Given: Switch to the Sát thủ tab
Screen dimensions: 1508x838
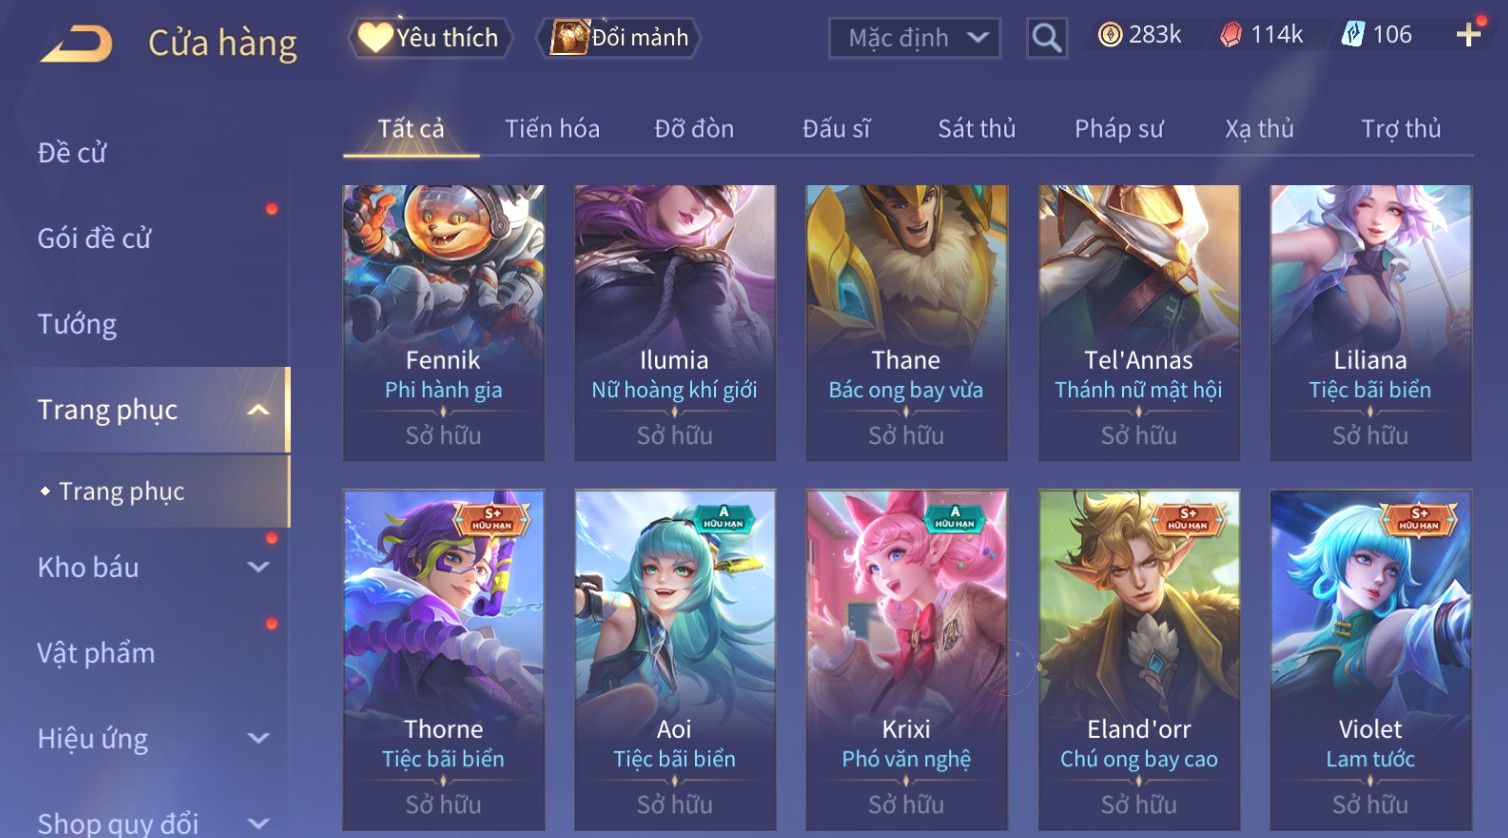Looking at the screenshot, I should point(976,129).
